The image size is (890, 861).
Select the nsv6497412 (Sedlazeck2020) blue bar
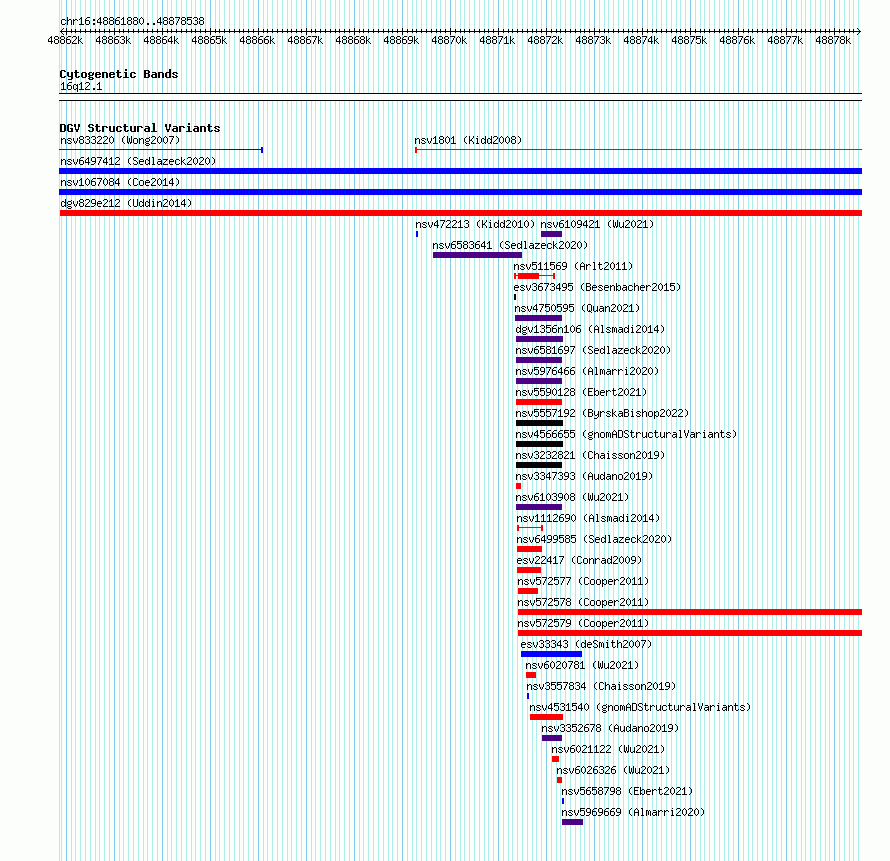(x=460, y=171)
